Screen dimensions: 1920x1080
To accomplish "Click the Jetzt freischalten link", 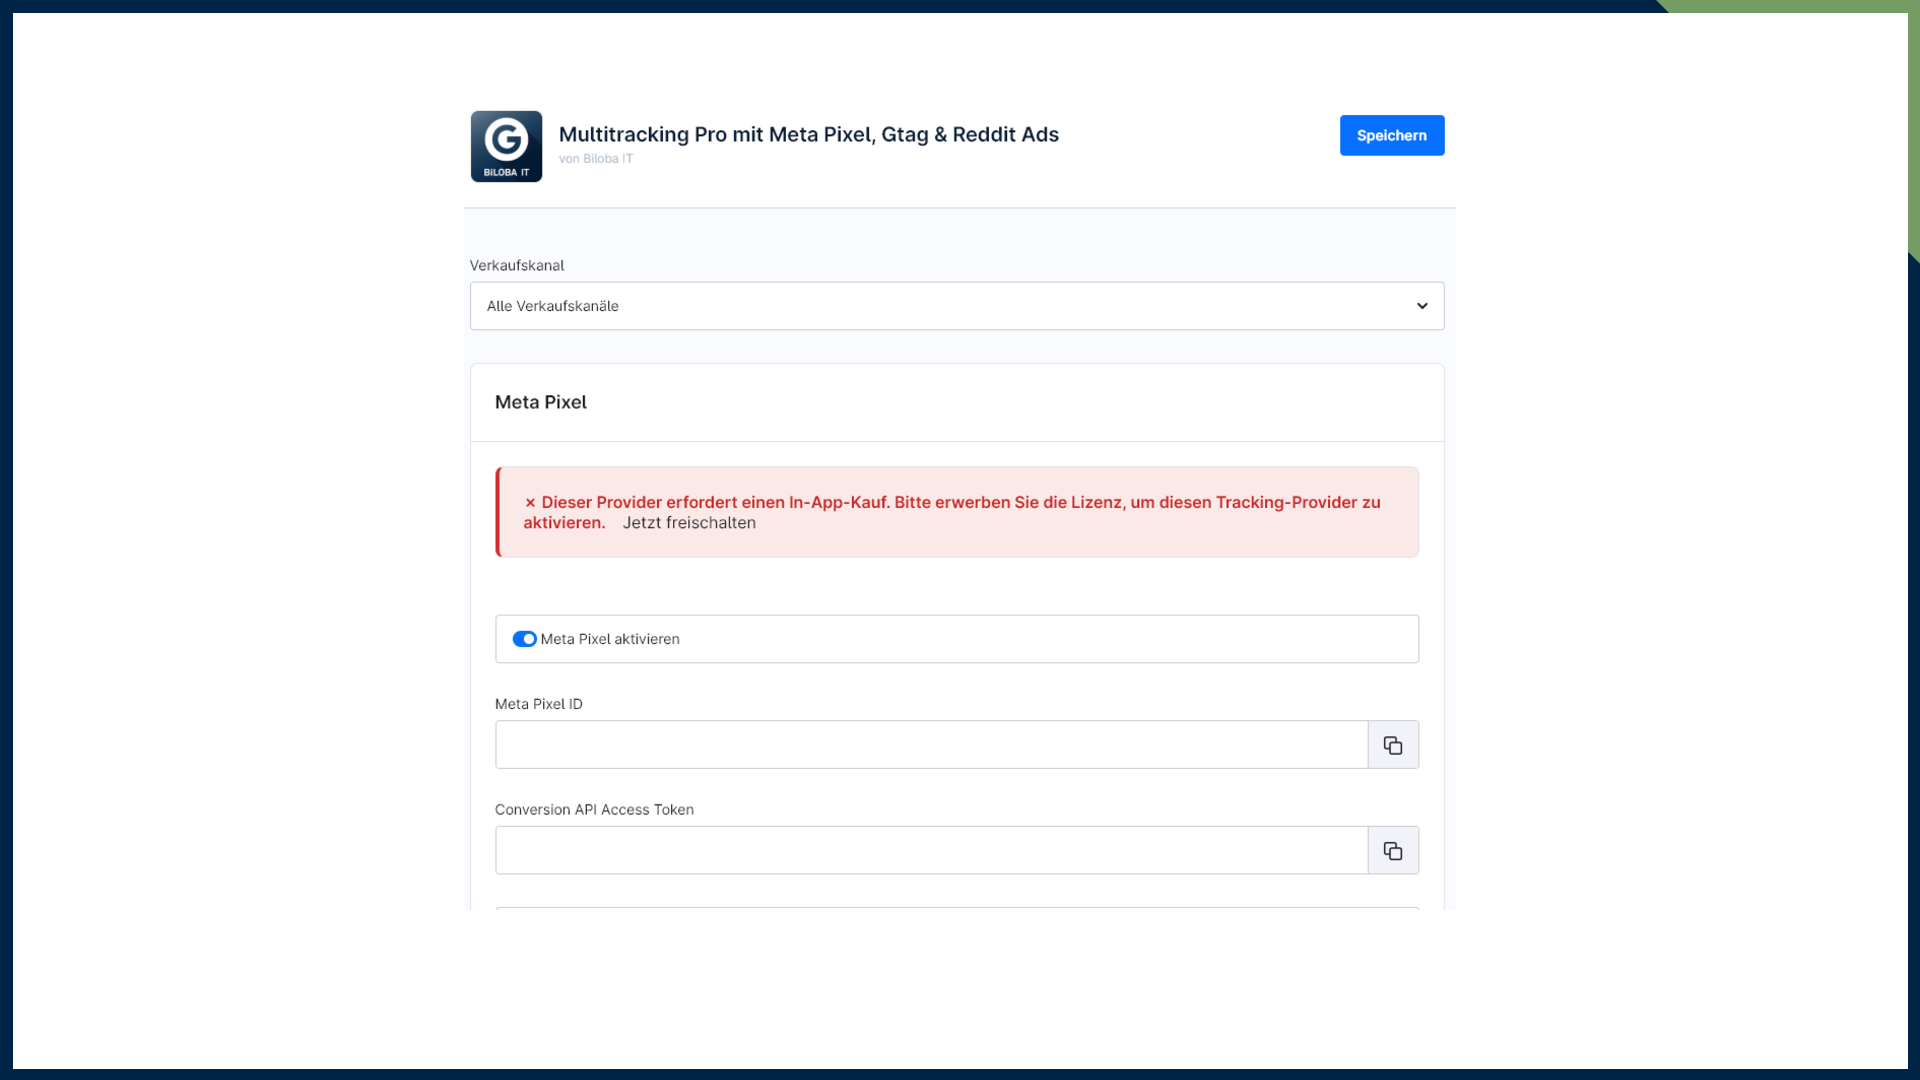I will pyautogui.click(x=689, y=523).
